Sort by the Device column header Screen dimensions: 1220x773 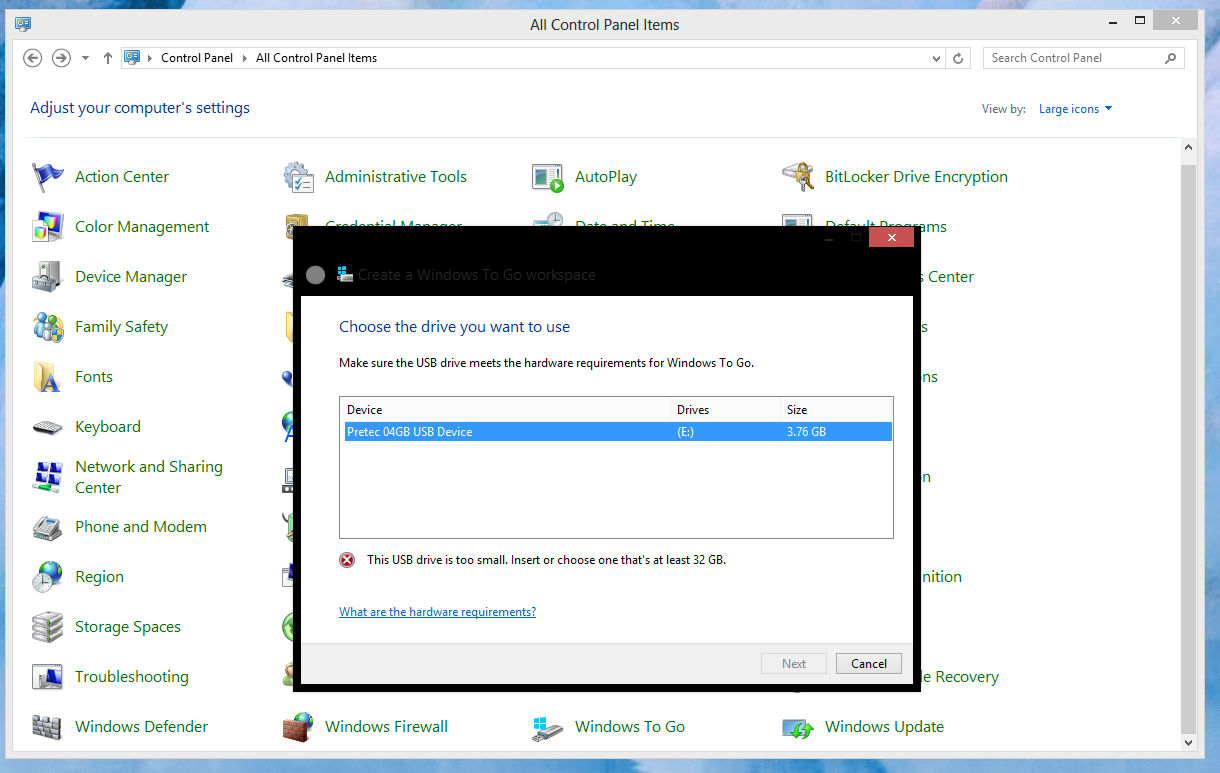[505, 410]
